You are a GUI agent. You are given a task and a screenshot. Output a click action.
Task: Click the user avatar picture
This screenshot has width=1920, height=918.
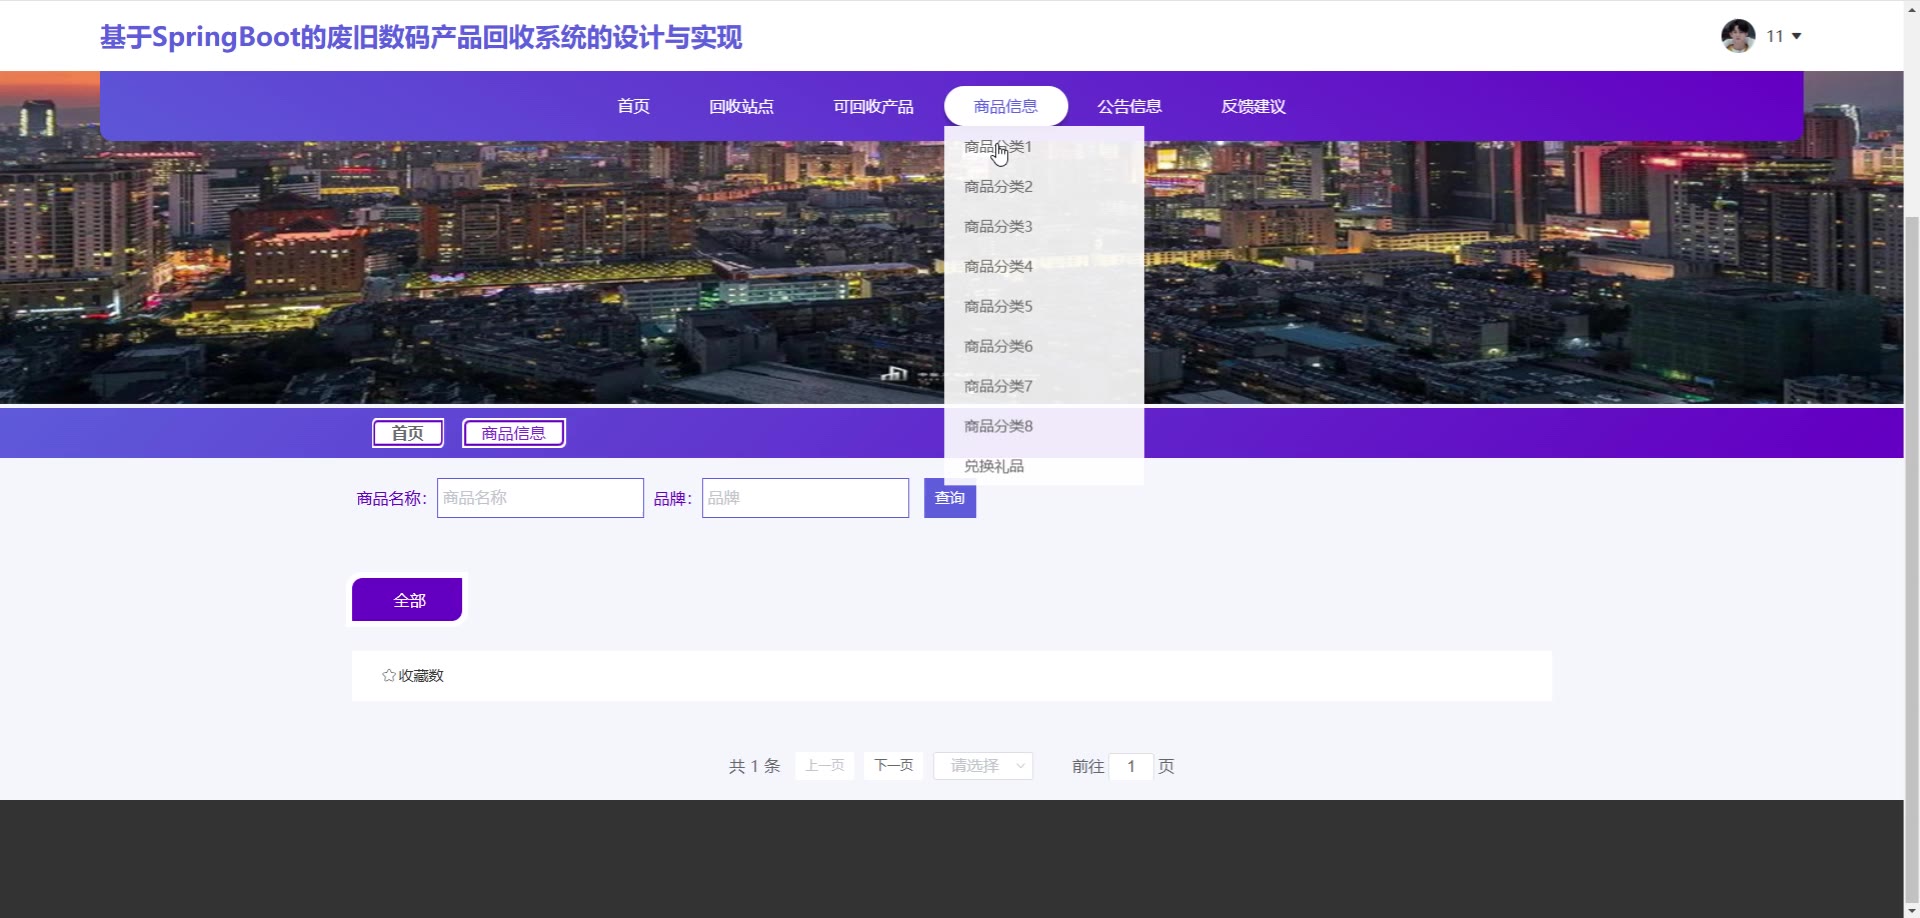1738,36
